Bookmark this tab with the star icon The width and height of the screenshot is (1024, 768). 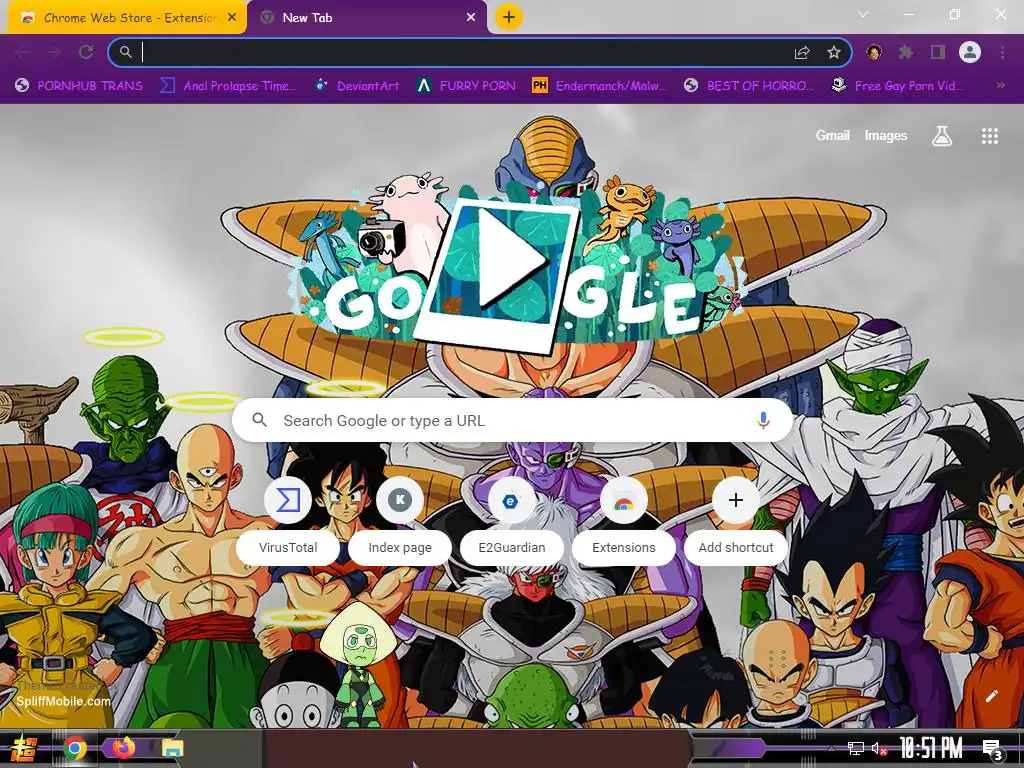click(833, 52)
